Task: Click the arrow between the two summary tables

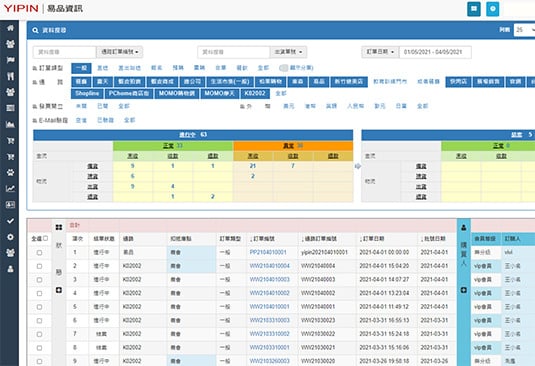Action: 358,166
